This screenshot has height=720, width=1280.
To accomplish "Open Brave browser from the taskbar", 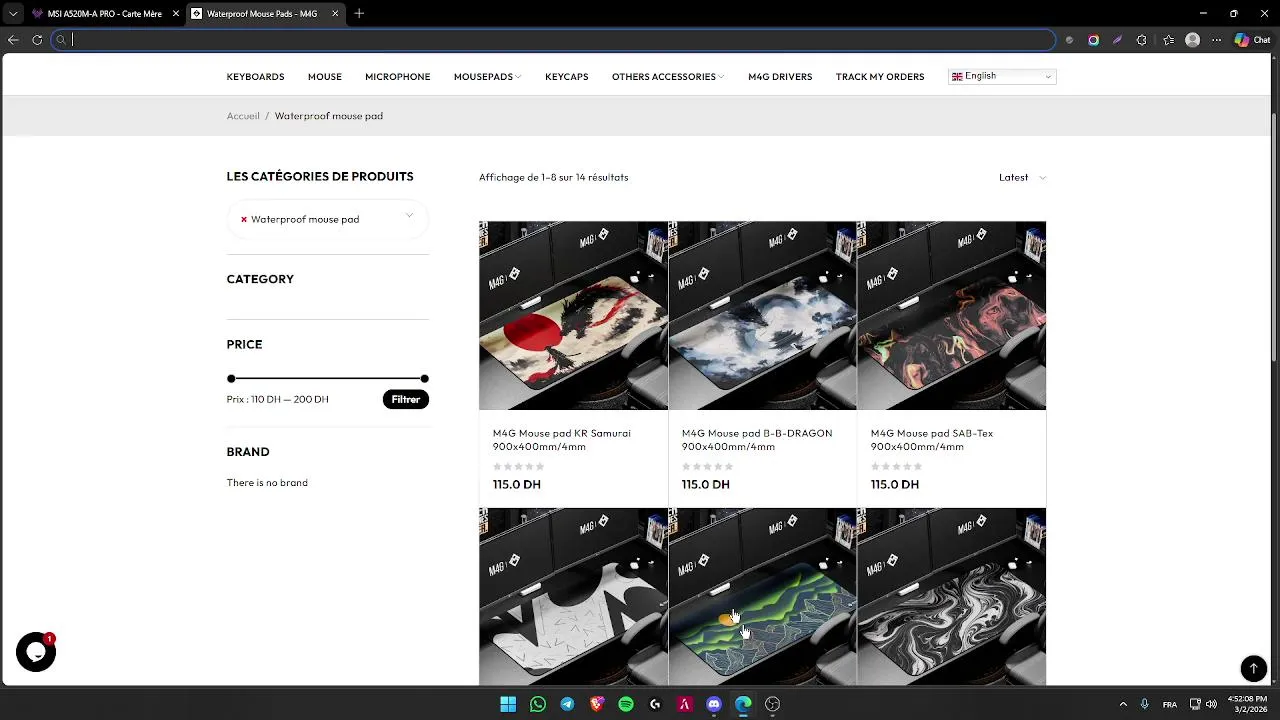I will 597,704.
